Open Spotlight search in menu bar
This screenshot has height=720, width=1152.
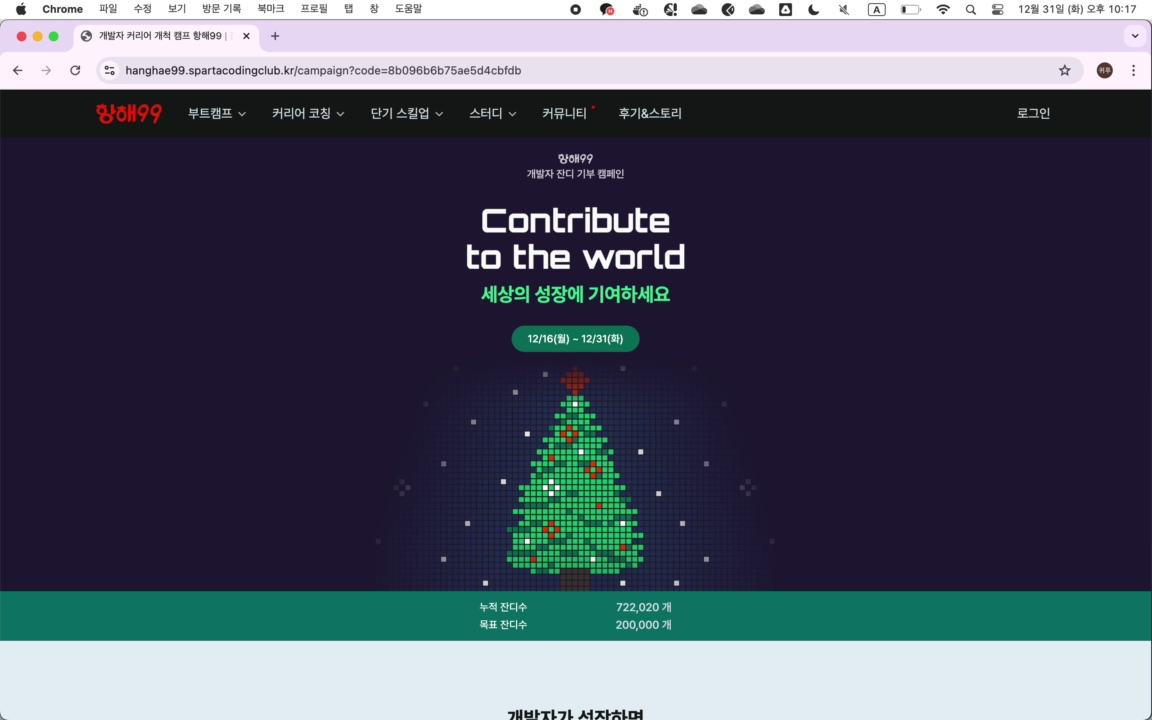[x=971, y=10]
